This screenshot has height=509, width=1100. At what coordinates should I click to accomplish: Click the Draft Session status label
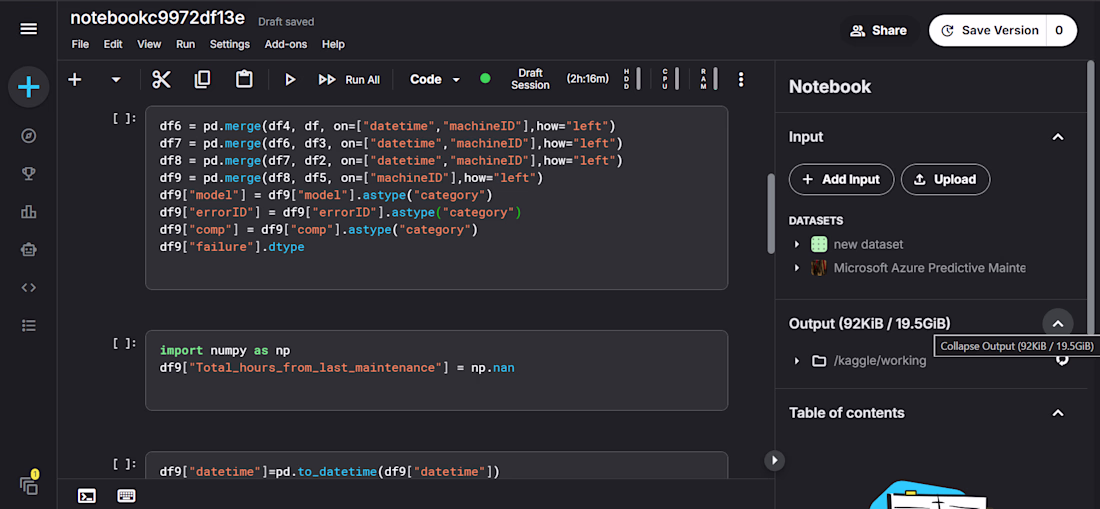click(530, 79)
